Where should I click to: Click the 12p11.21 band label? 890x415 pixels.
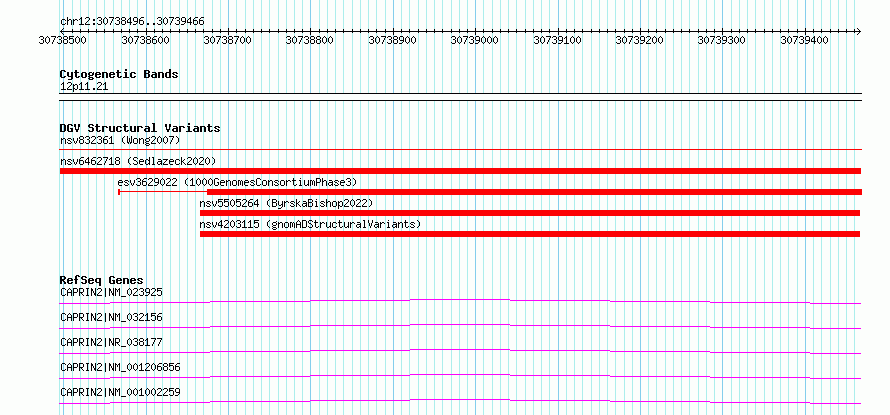(x=84, y=87)
